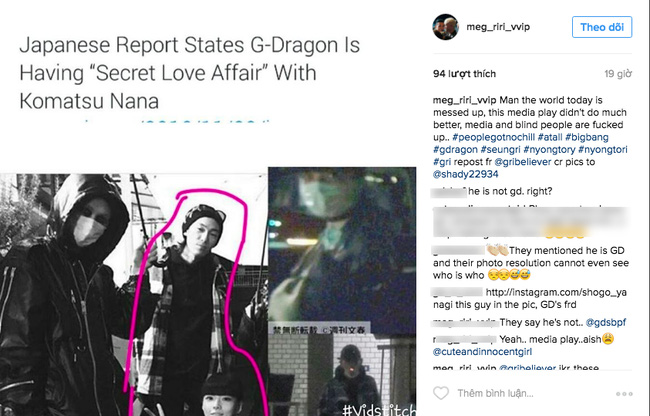This screenshot has height=416, width=650.
Task: Open the three-dot more options menu
Action: [624, 394]
